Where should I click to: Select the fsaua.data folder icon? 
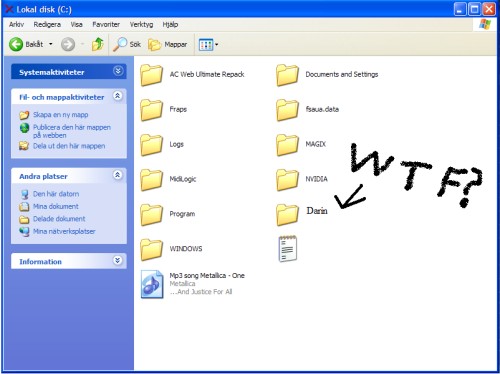(287, 110)
